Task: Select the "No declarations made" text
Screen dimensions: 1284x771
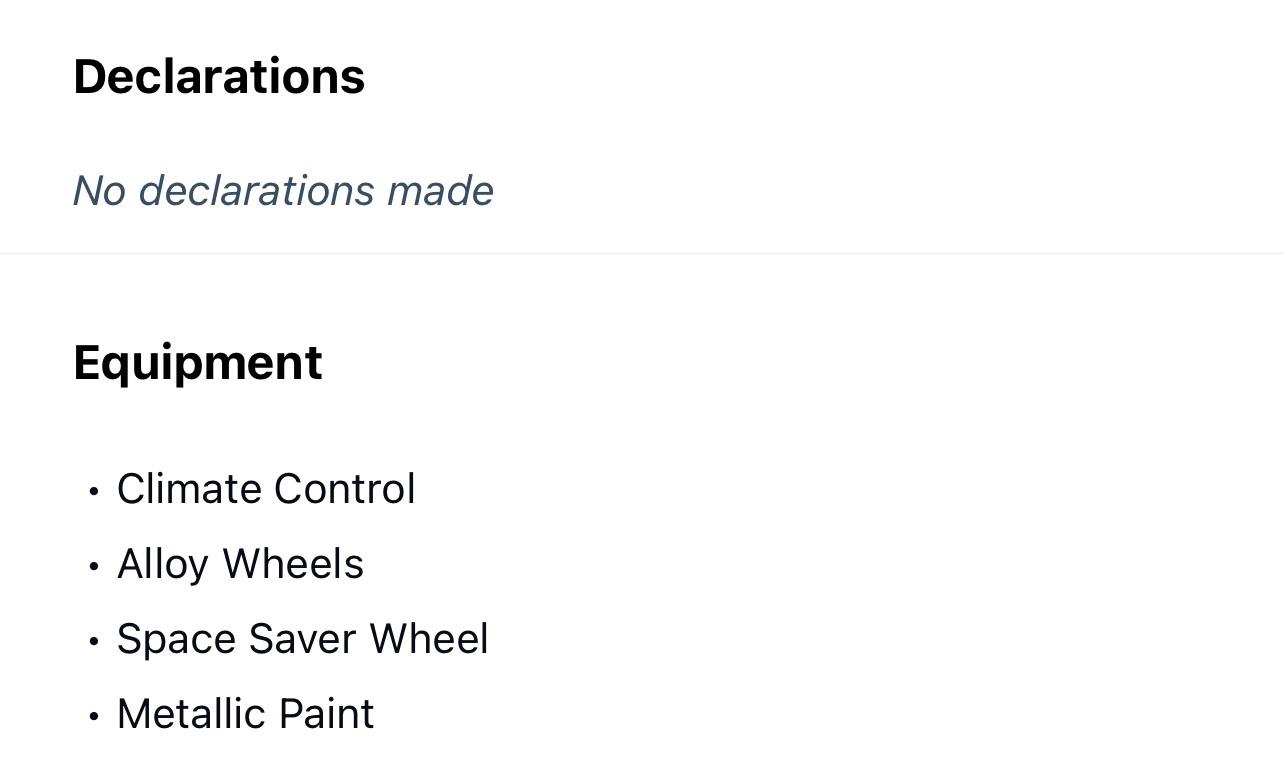Action: click(x=283, y=191)
